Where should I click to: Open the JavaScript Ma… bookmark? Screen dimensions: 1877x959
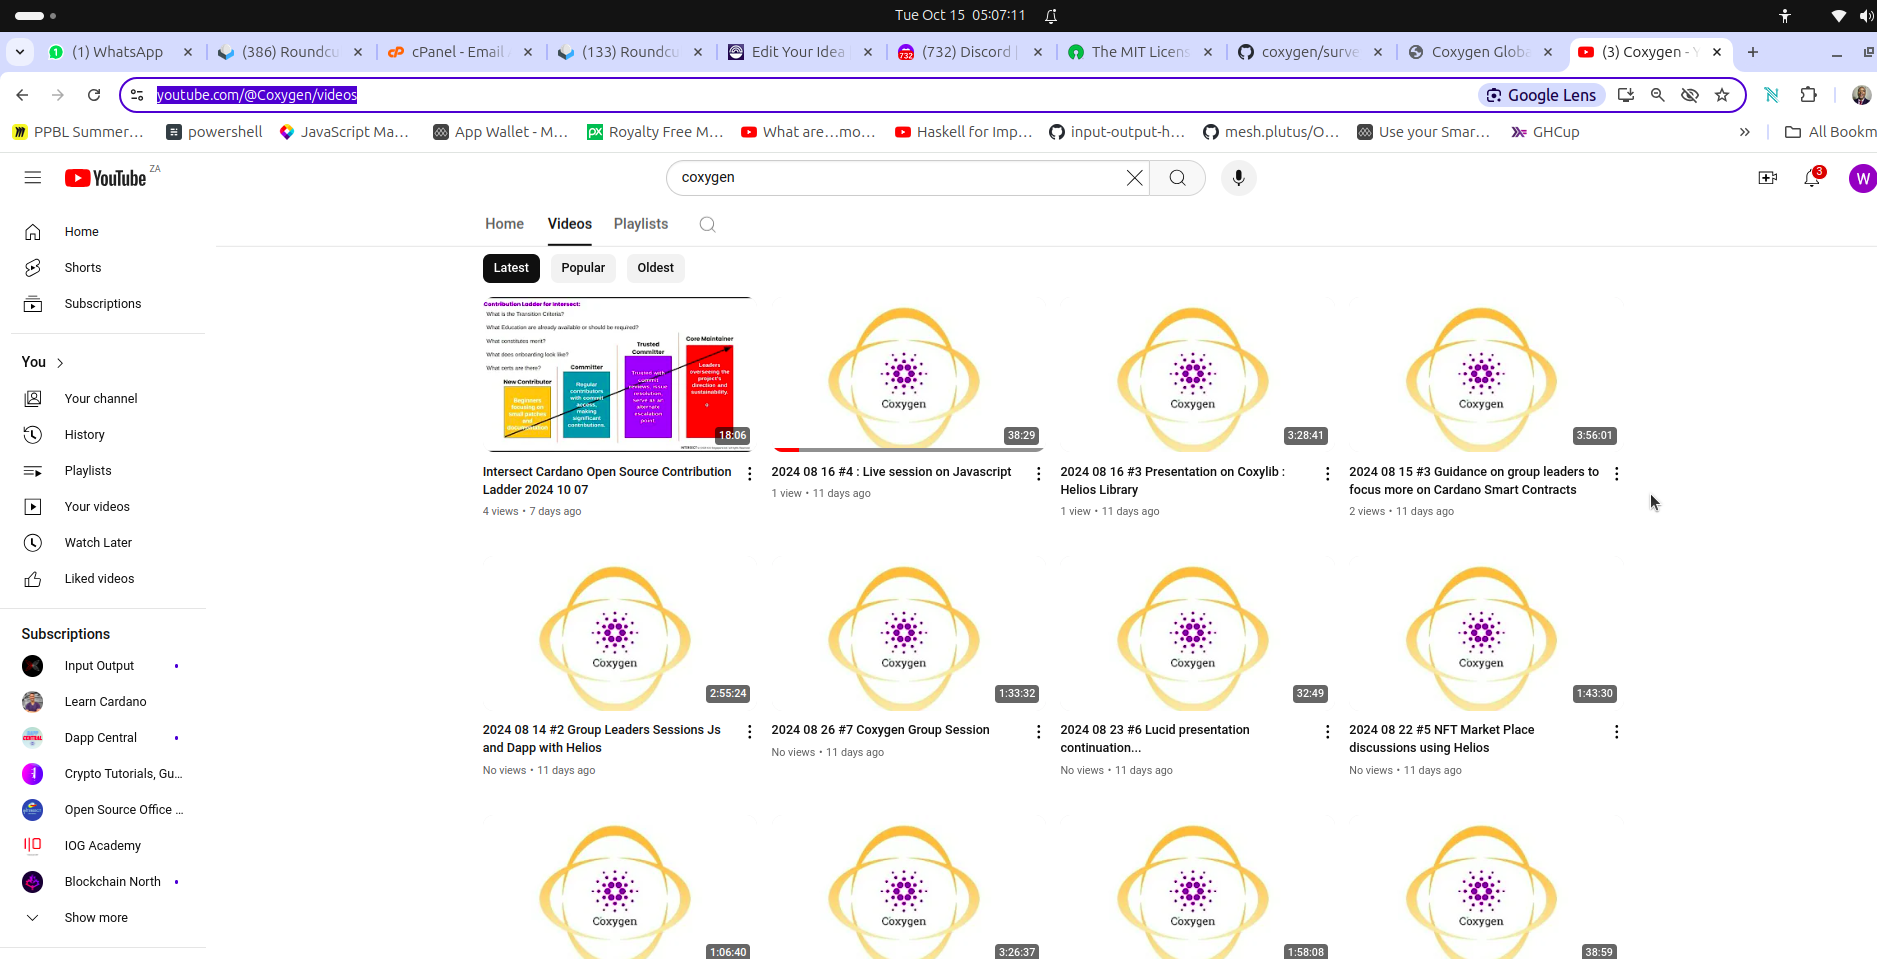tap(344, 132)
